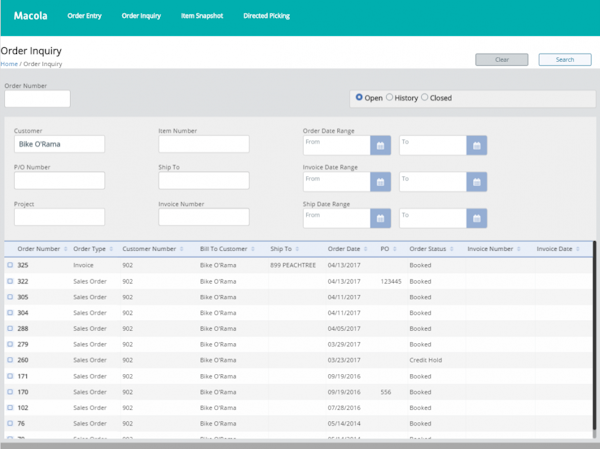Click the Macola logo

pos(31,16)
